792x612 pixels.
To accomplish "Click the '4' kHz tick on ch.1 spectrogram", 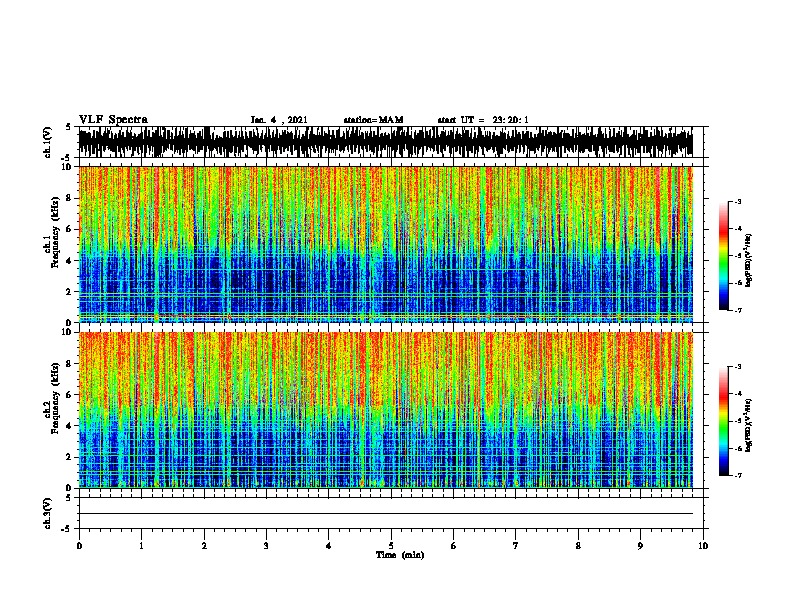I will click(x=70, y=261).
